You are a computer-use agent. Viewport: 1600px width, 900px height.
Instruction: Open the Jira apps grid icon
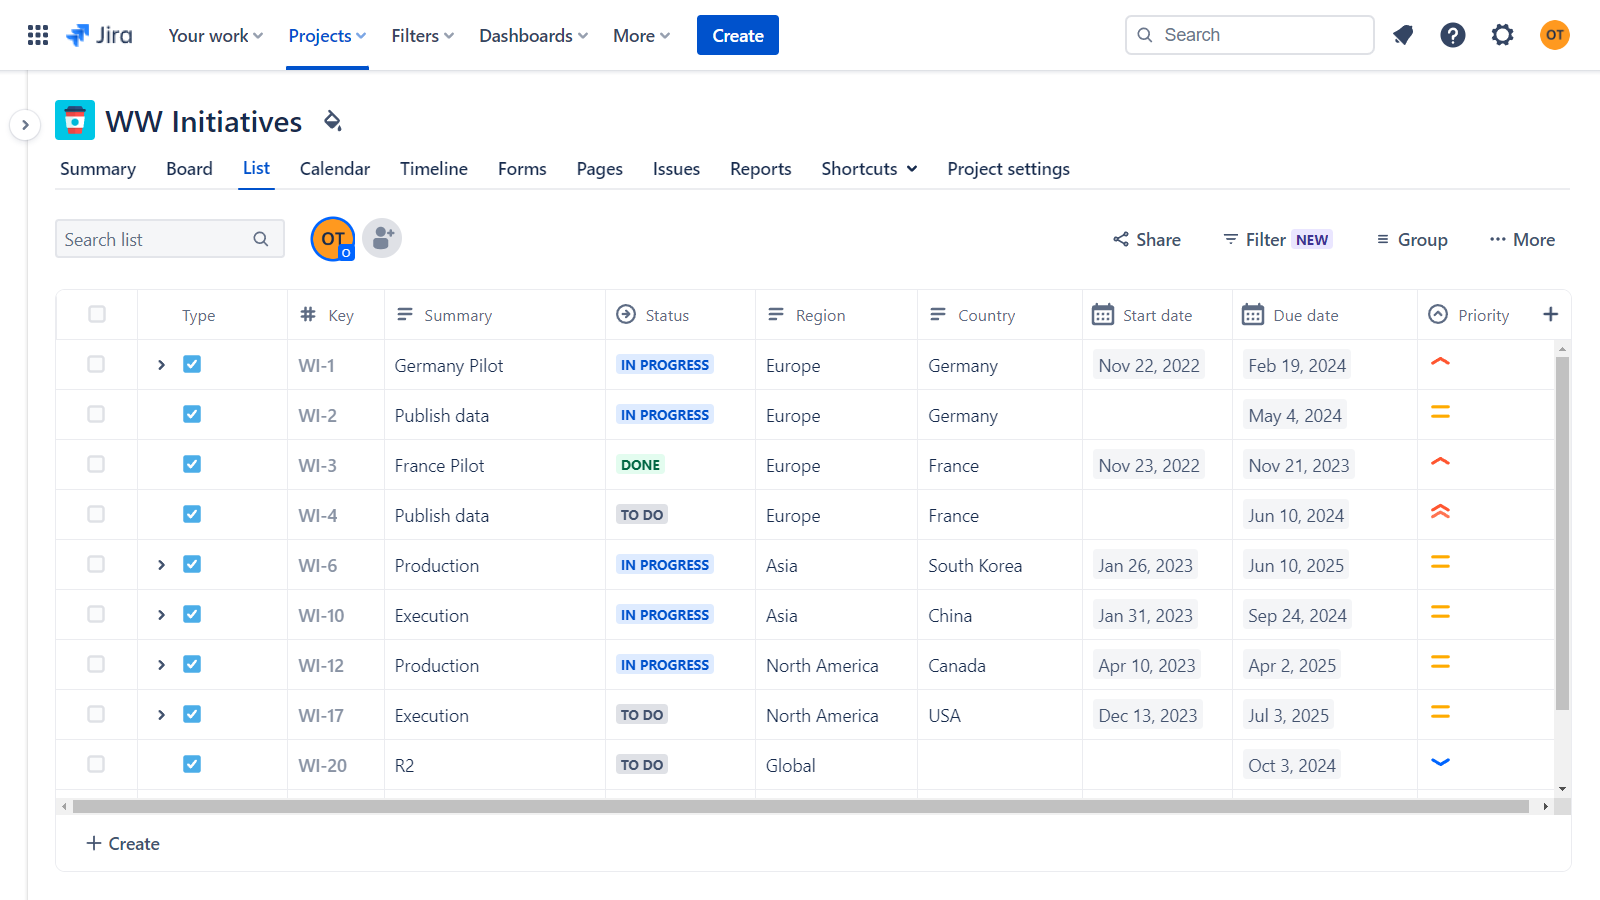[37, 34]
